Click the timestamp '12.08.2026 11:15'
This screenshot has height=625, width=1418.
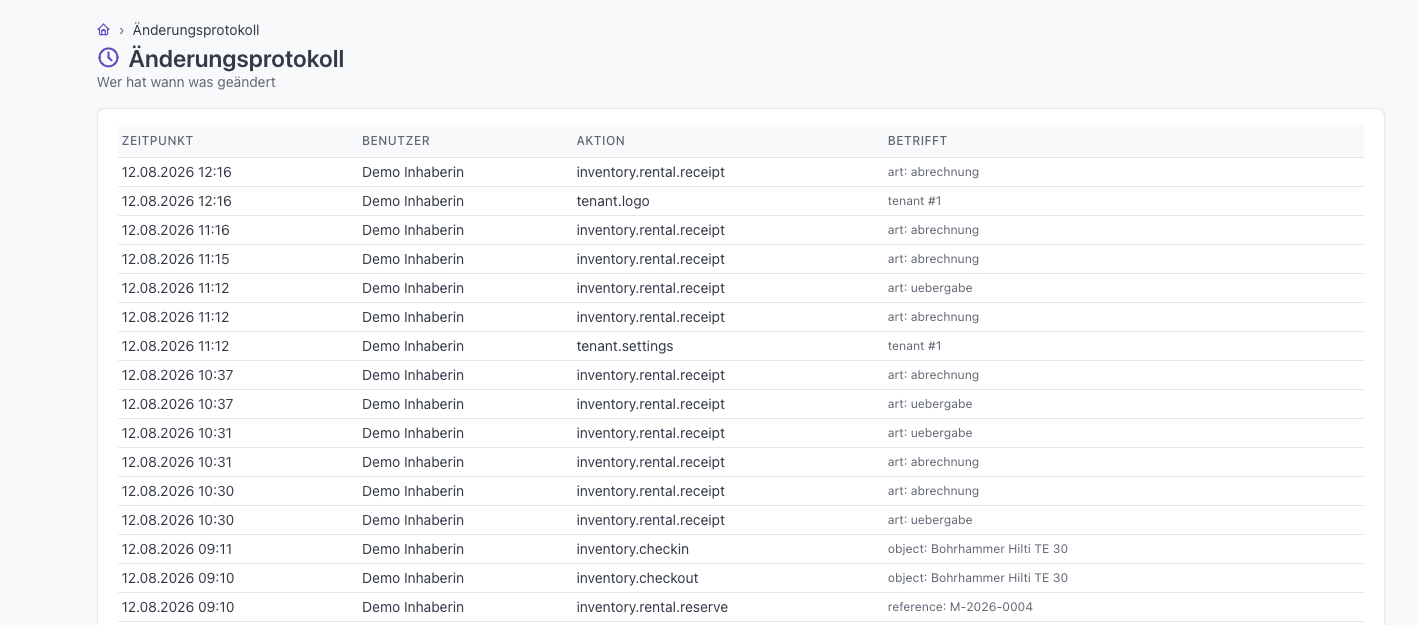(176, 259)
